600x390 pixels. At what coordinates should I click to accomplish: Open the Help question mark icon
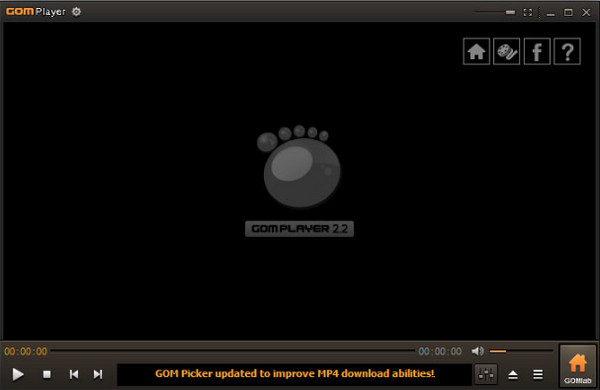click(x=567, y=51)
